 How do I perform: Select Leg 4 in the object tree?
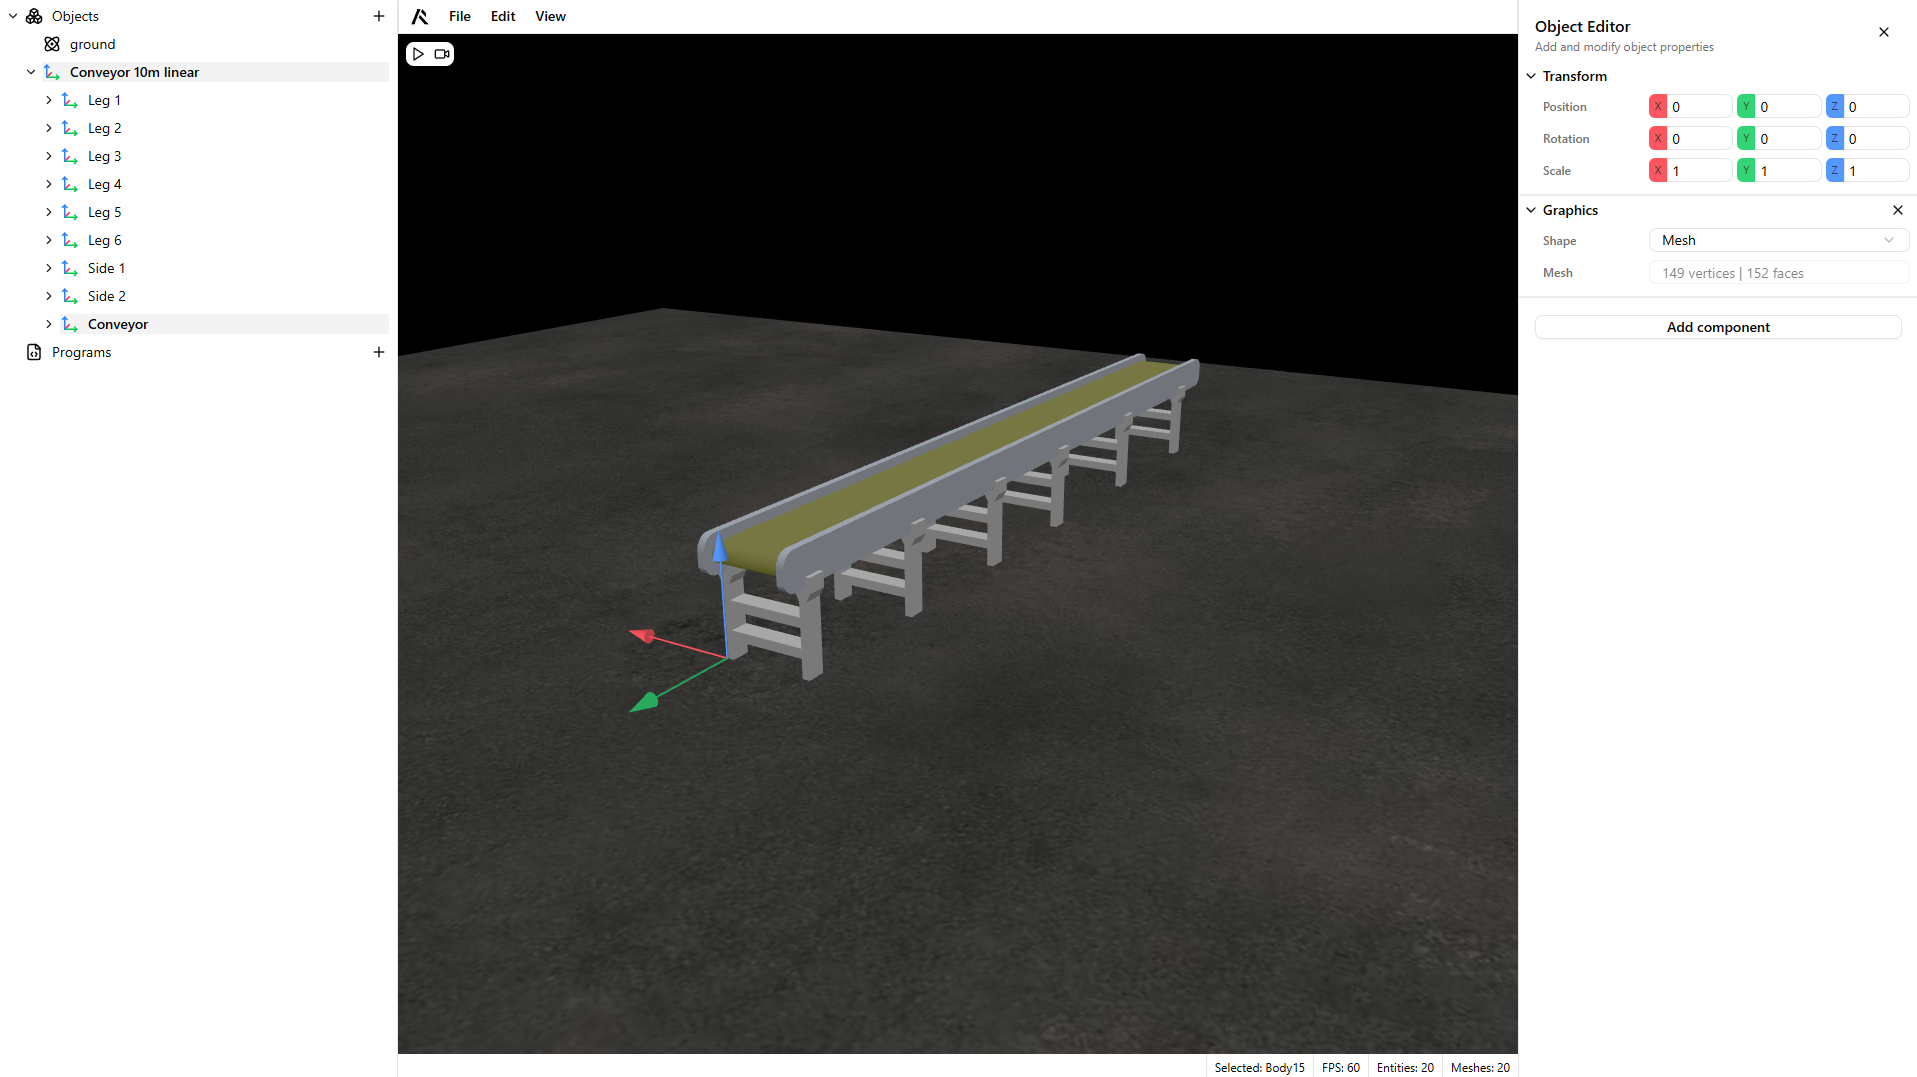pyautogui.click(x=104, y=184)
